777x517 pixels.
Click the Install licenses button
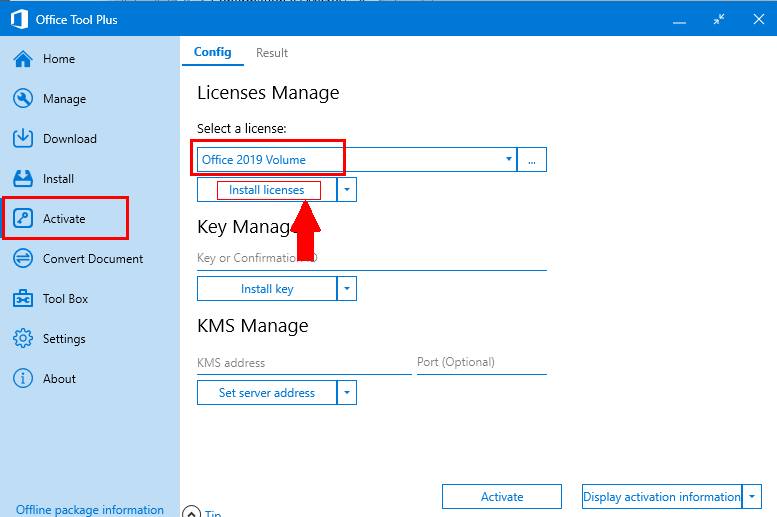click(x=267, y=190)
